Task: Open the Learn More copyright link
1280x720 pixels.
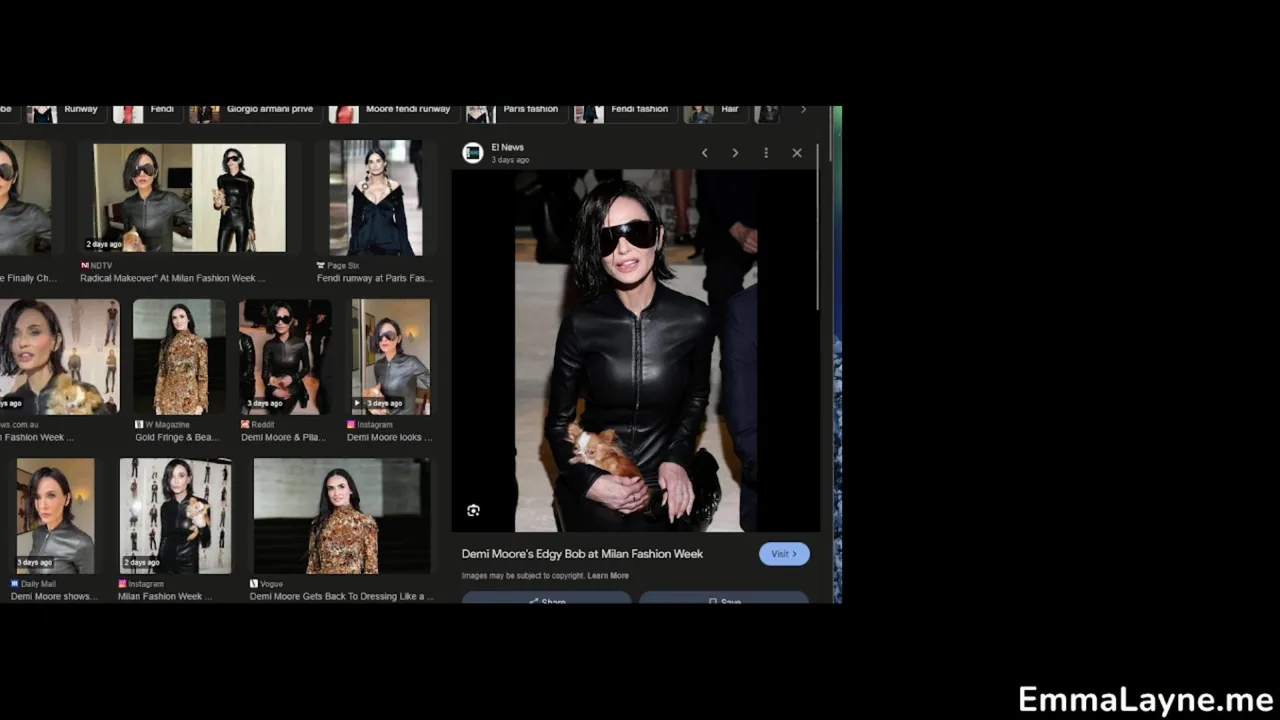Action: tap(608, 576)
